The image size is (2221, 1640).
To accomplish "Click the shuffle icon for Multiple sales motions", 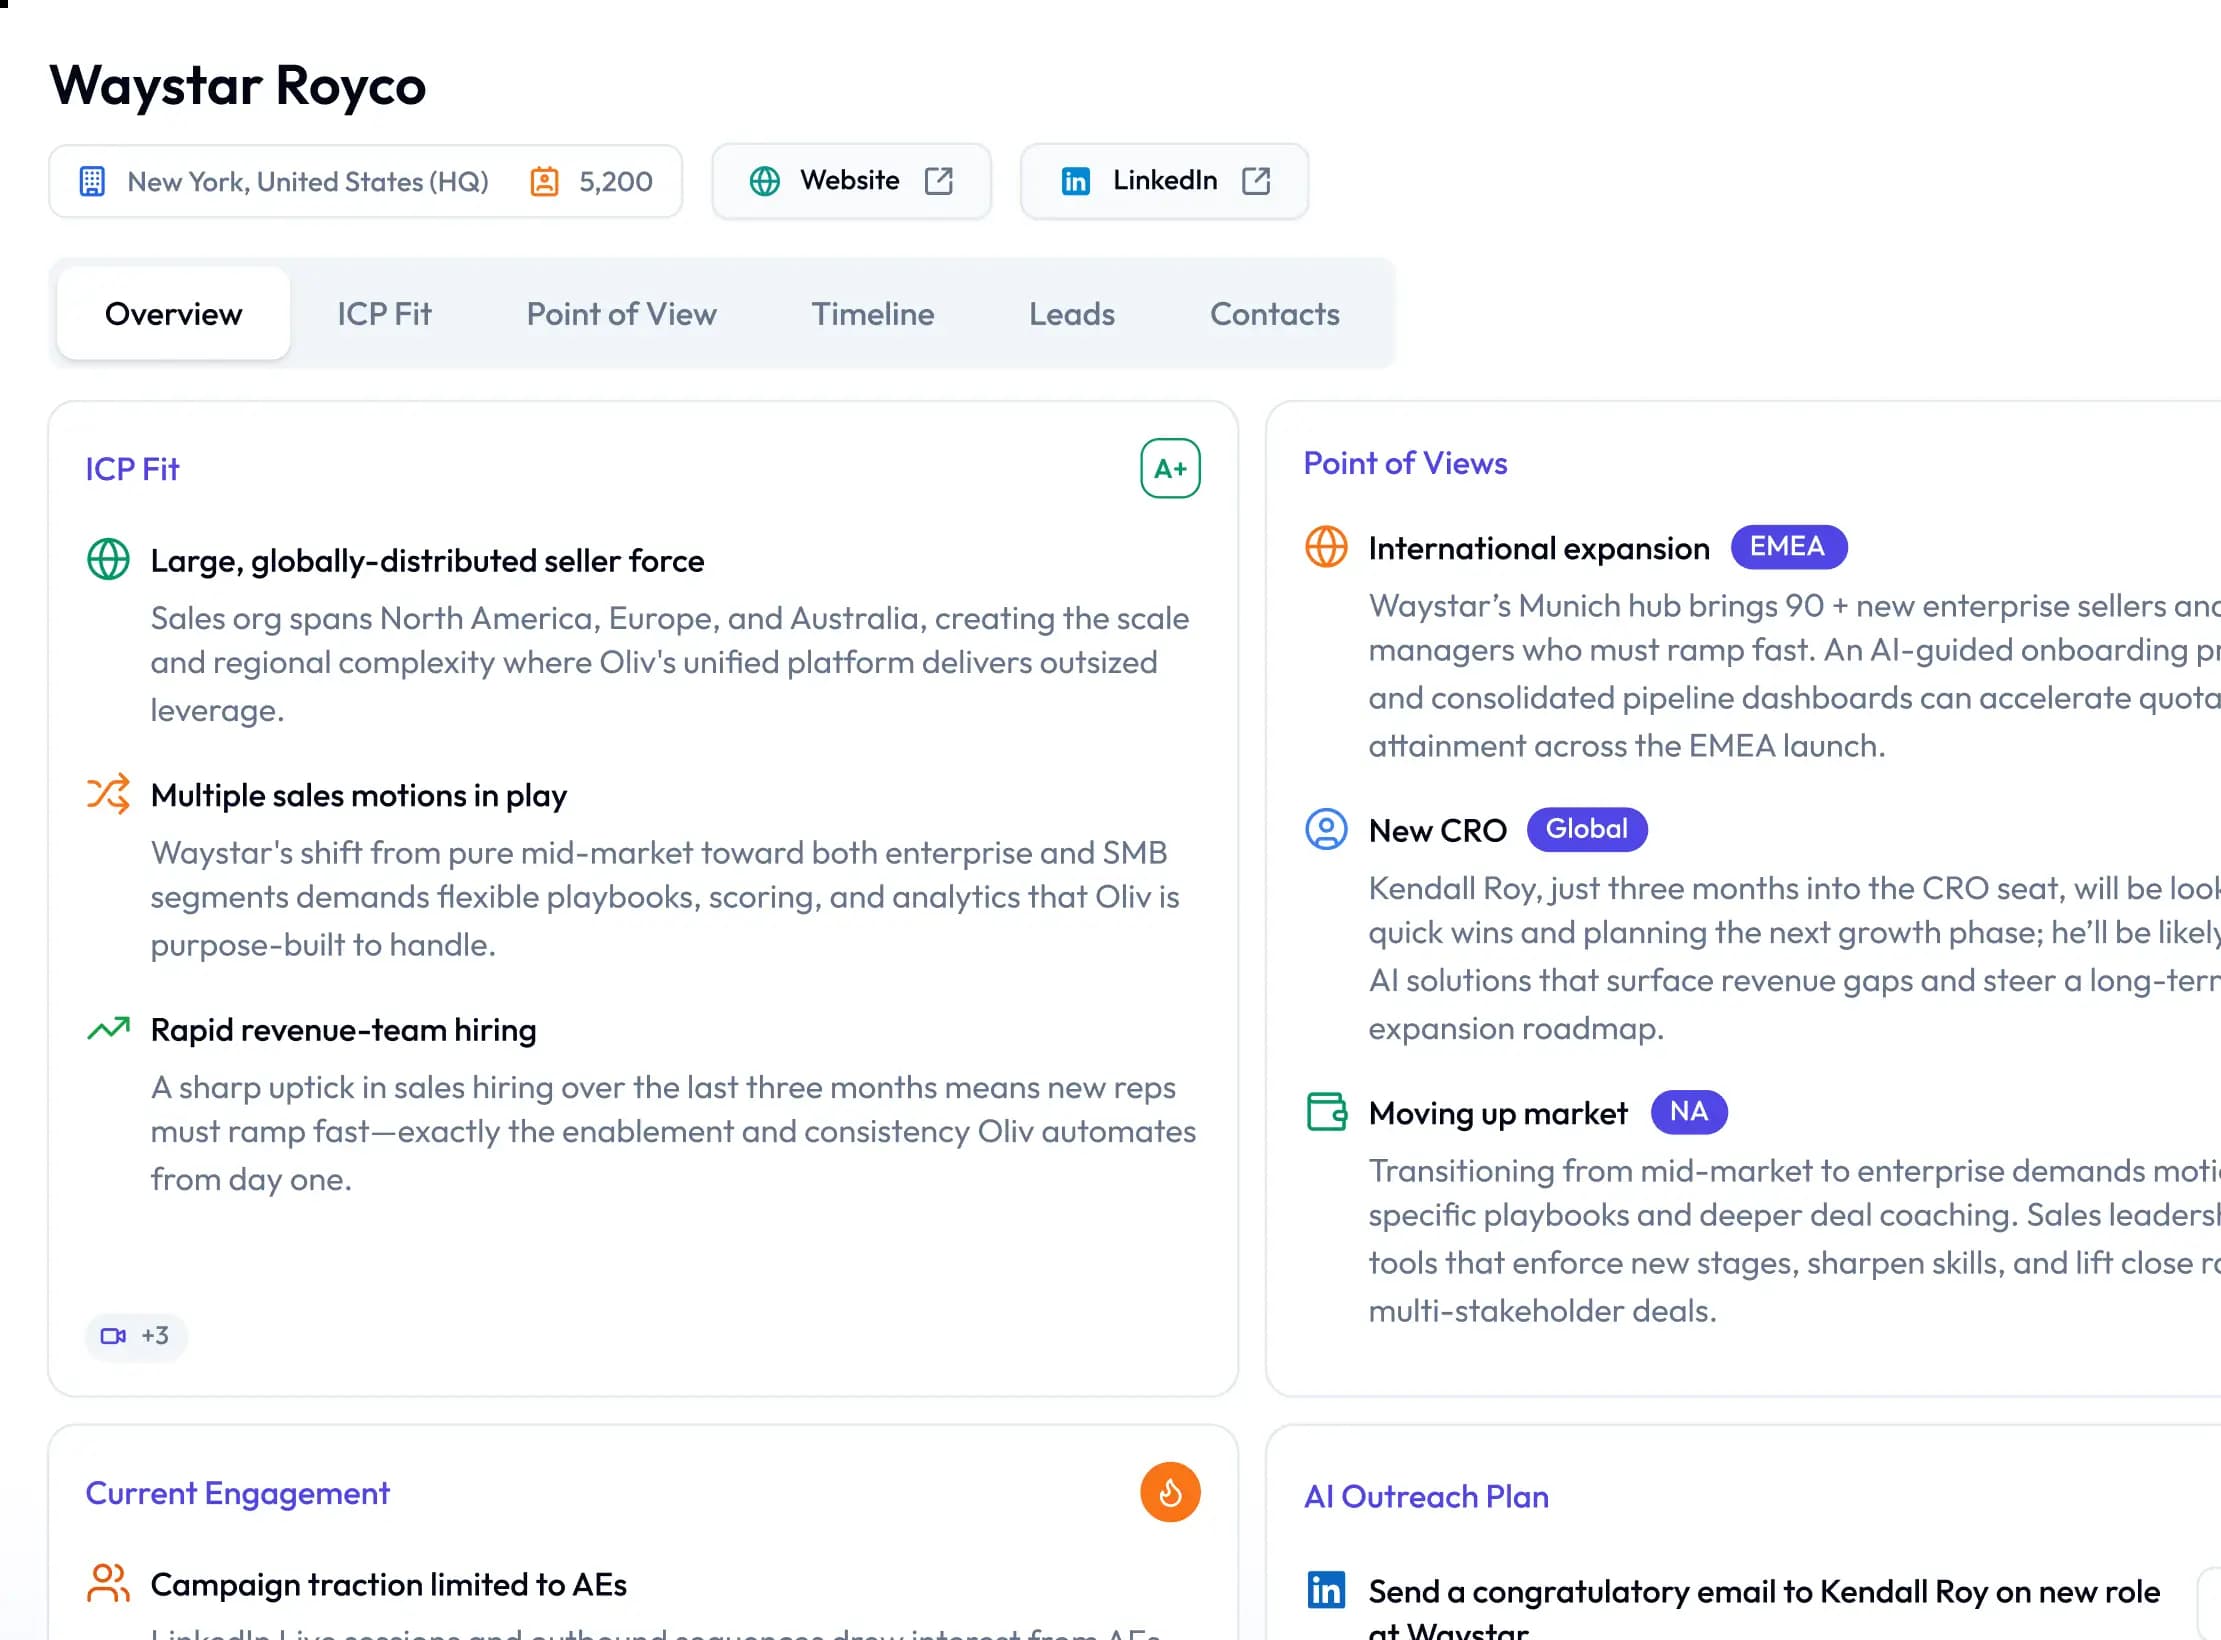I will pyautogui.click(x=108, y=794).
